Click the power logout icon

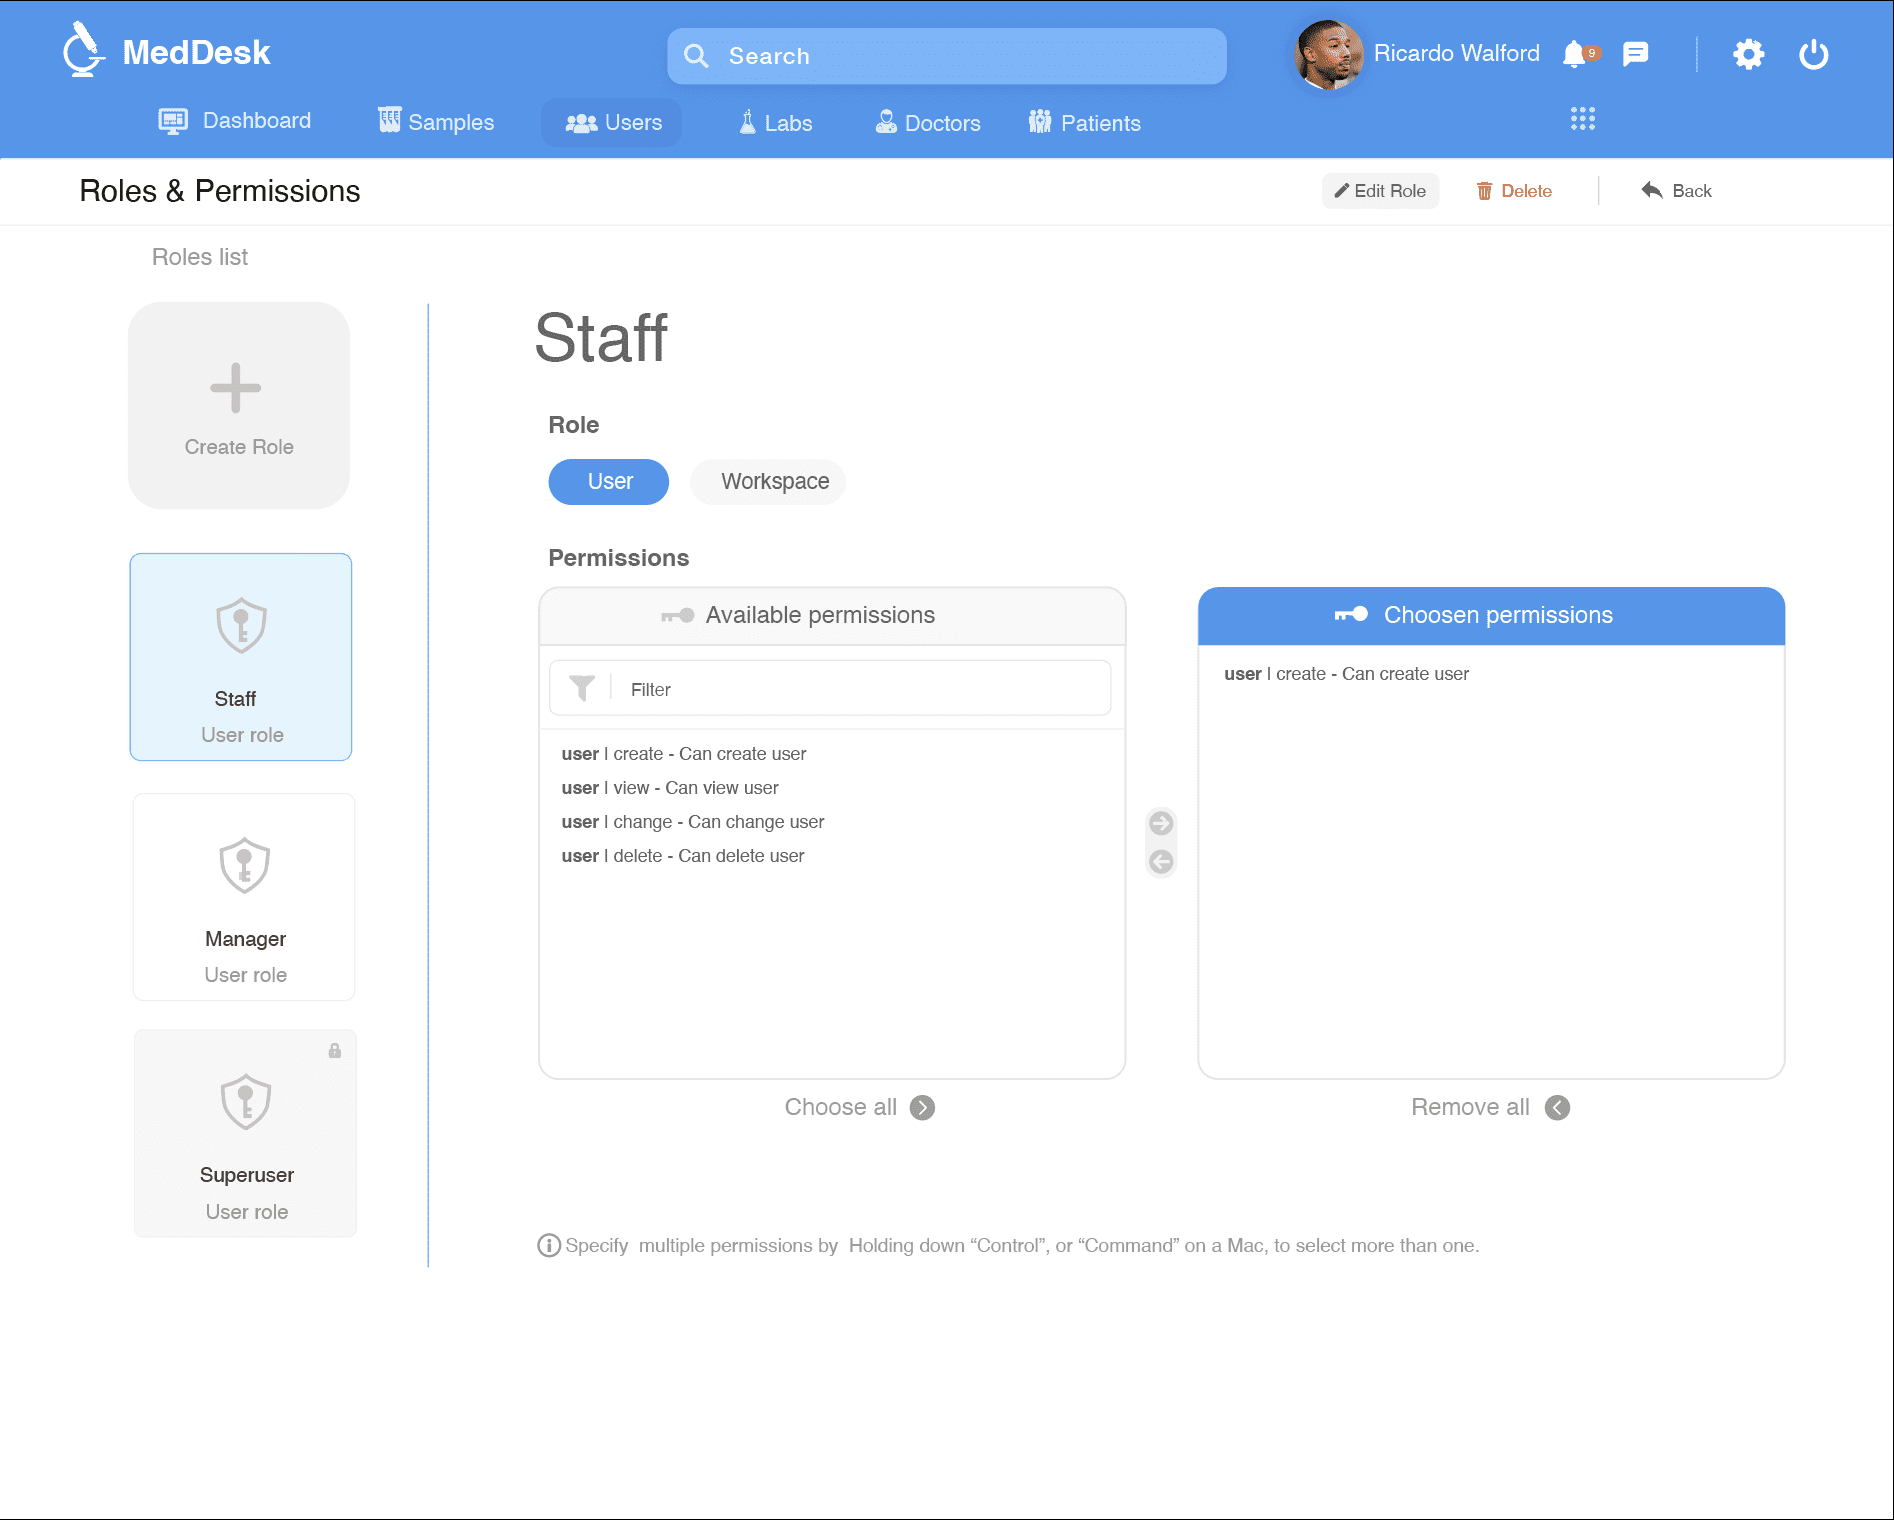(x=1813, y=54)
